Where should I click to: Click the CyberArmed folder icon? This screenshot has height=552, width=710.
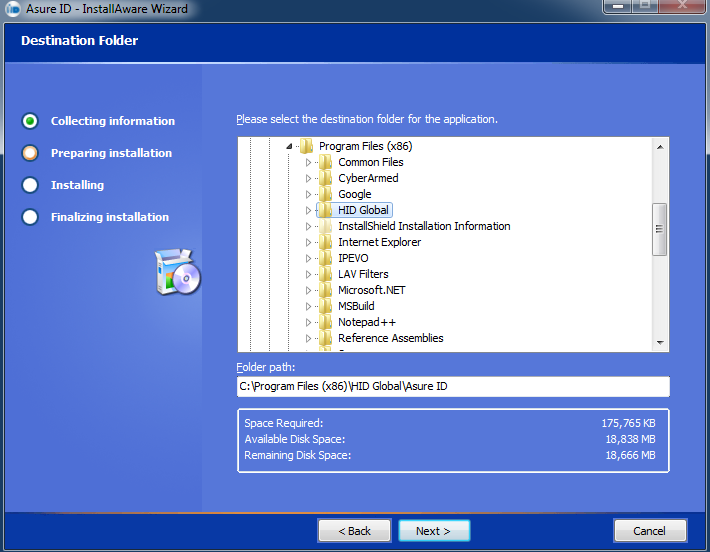tap(325, 178)
